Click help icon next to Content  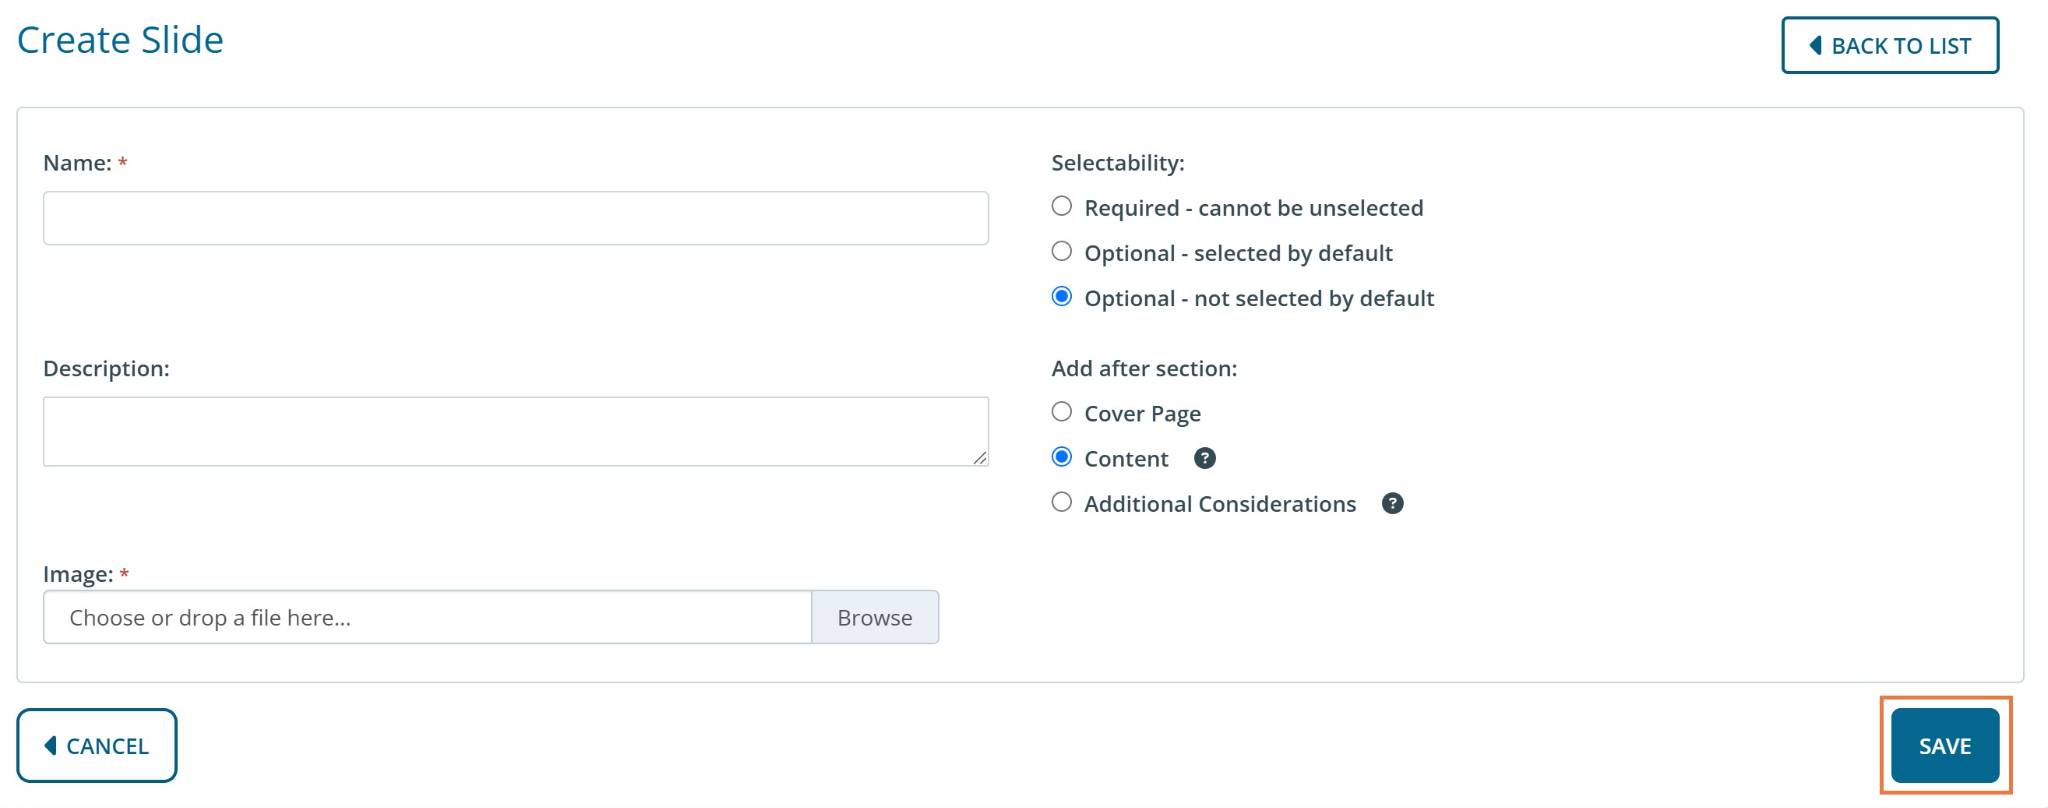pyautogui.click(x=1205, y=458)
